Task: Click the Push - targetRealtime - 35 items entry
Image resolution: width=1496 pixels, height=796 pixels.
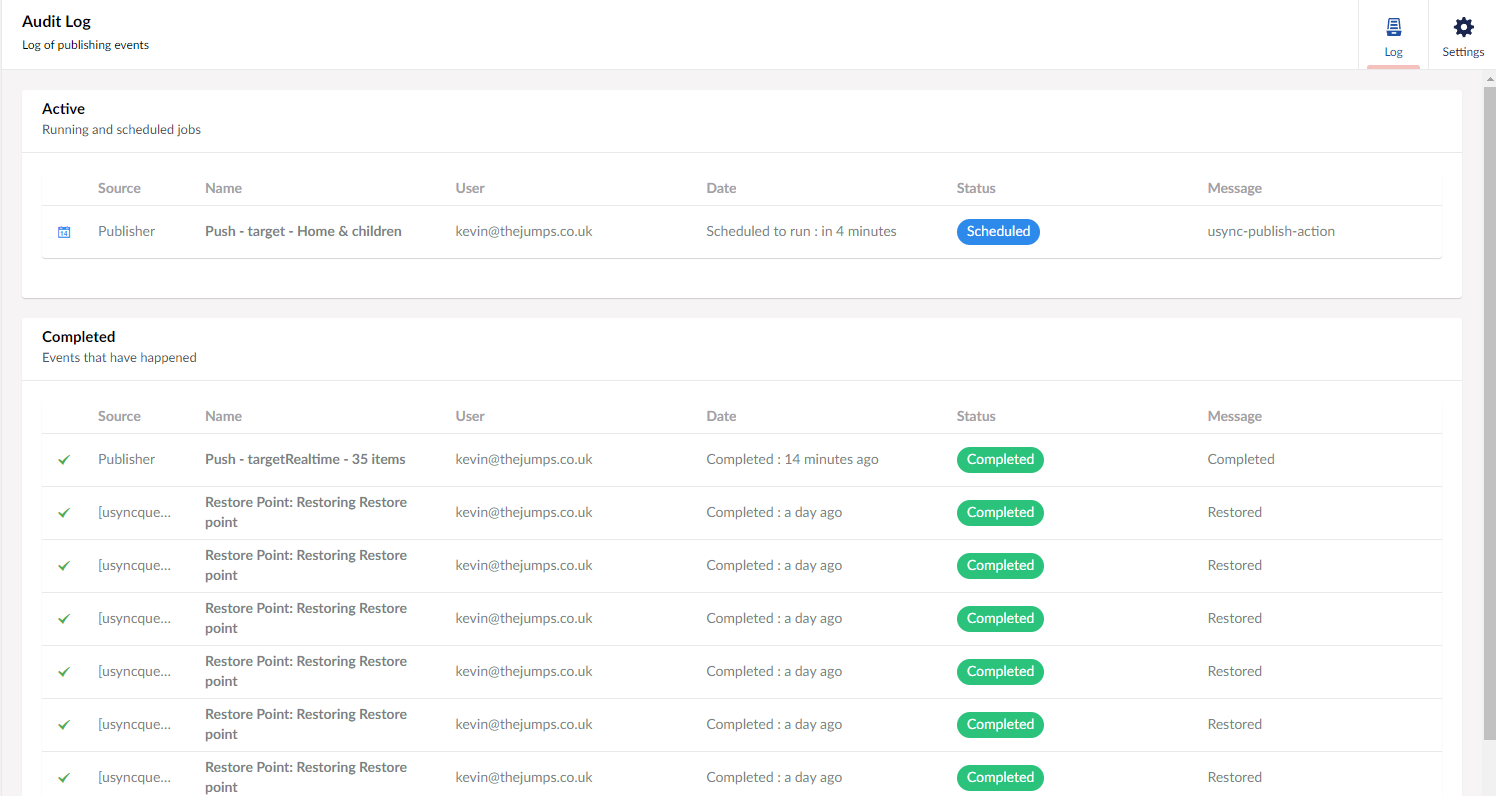Action: (x=305, y=459)
